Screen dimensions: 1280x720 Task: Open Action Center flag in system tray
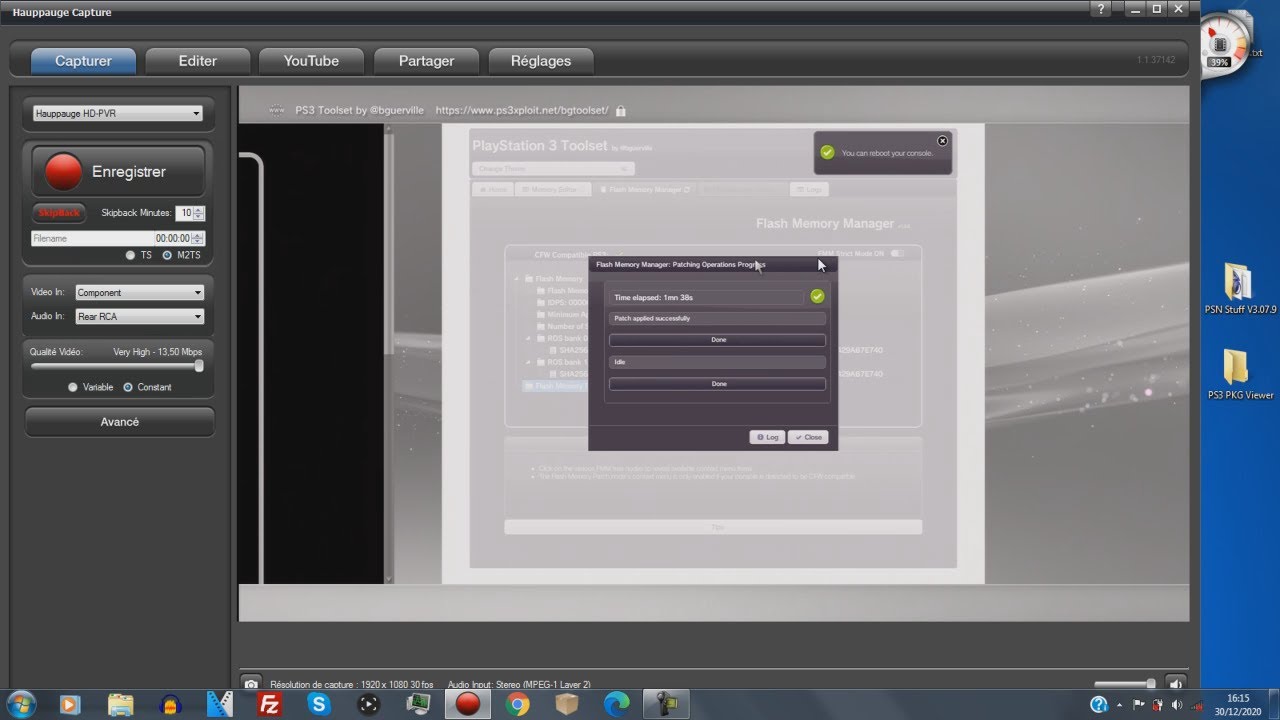coord(1139,705)
